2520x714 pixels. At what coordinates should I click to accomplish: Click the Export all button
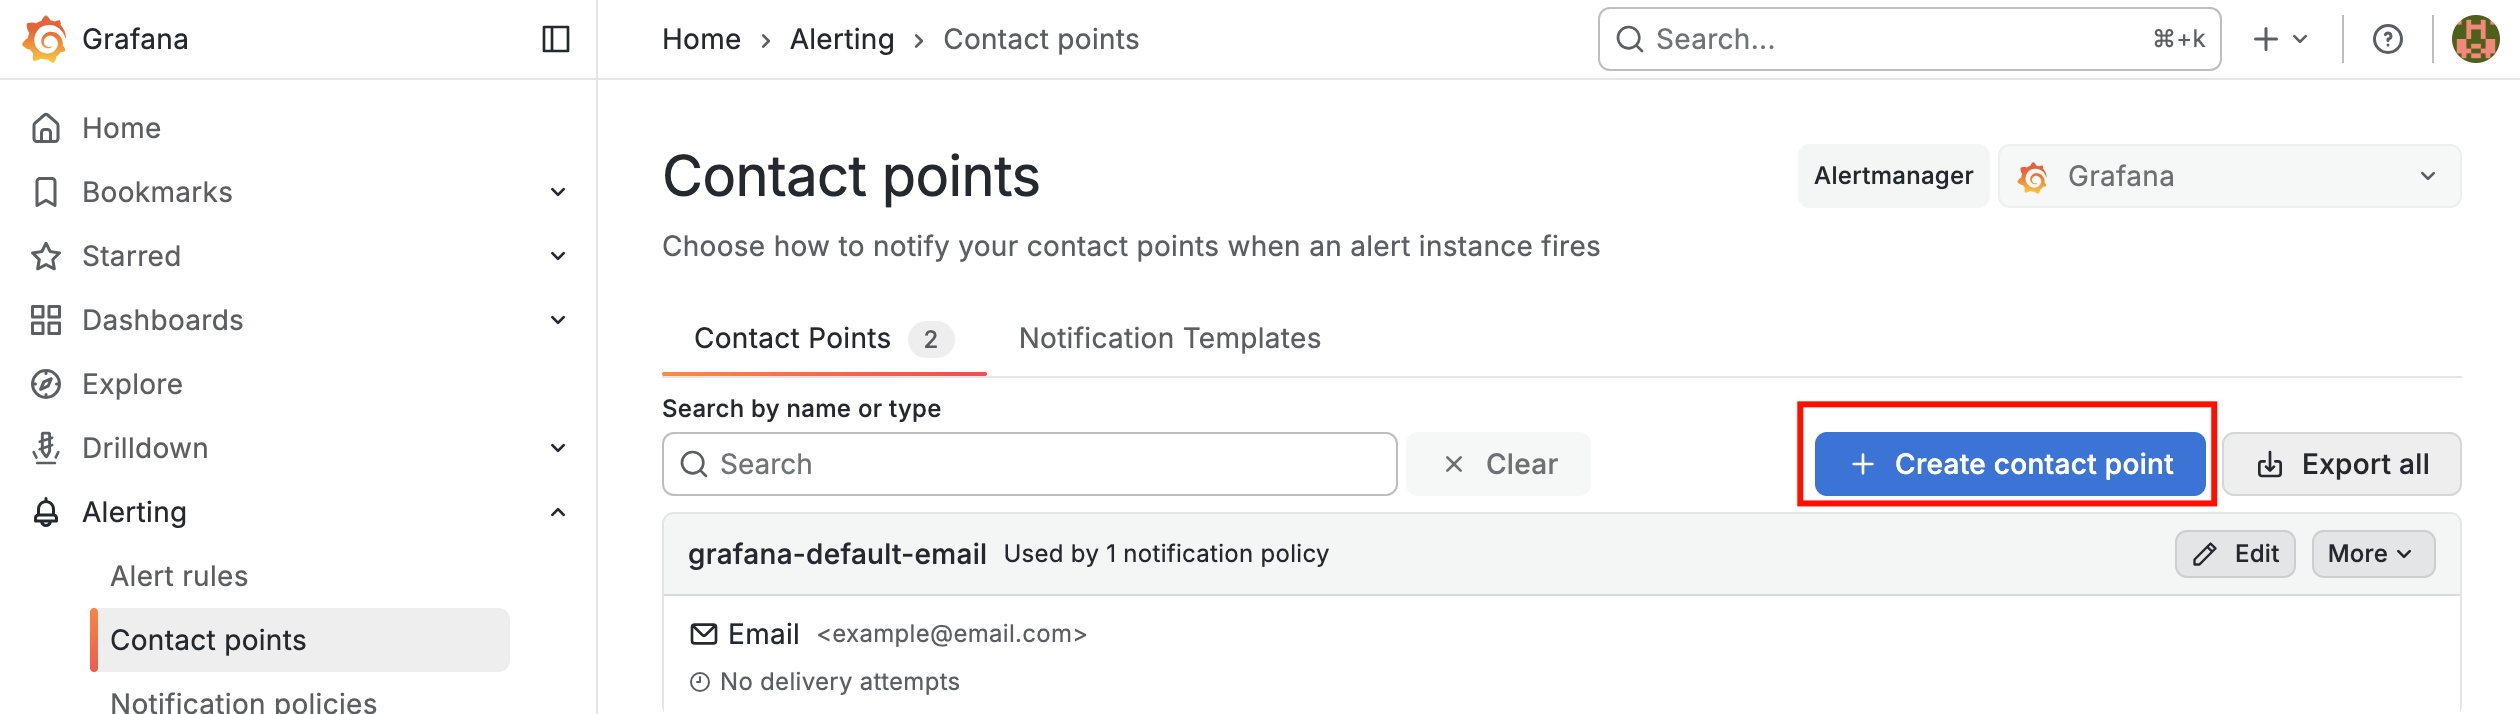[x=2341, y=464]
